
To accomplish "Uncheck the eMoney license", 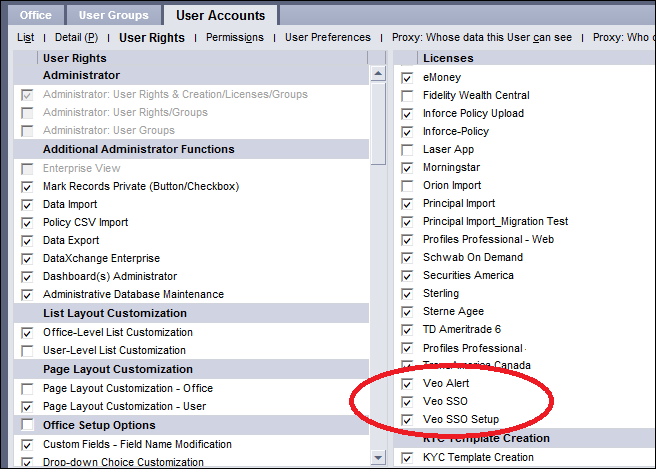I will point(407,78).
